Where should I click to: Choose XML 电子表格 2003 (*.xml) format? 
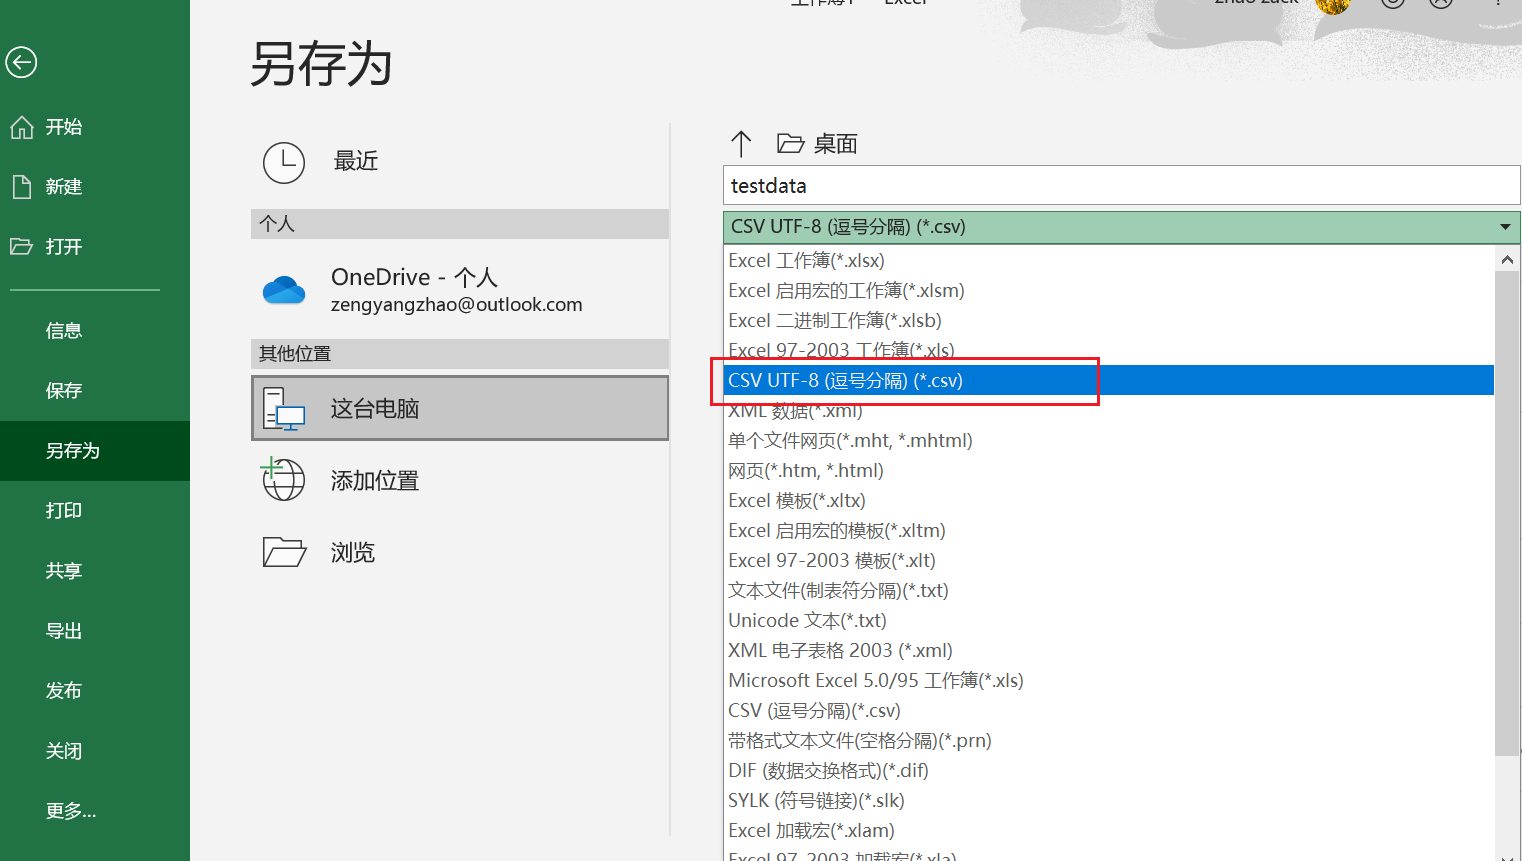click(1108, 651)
